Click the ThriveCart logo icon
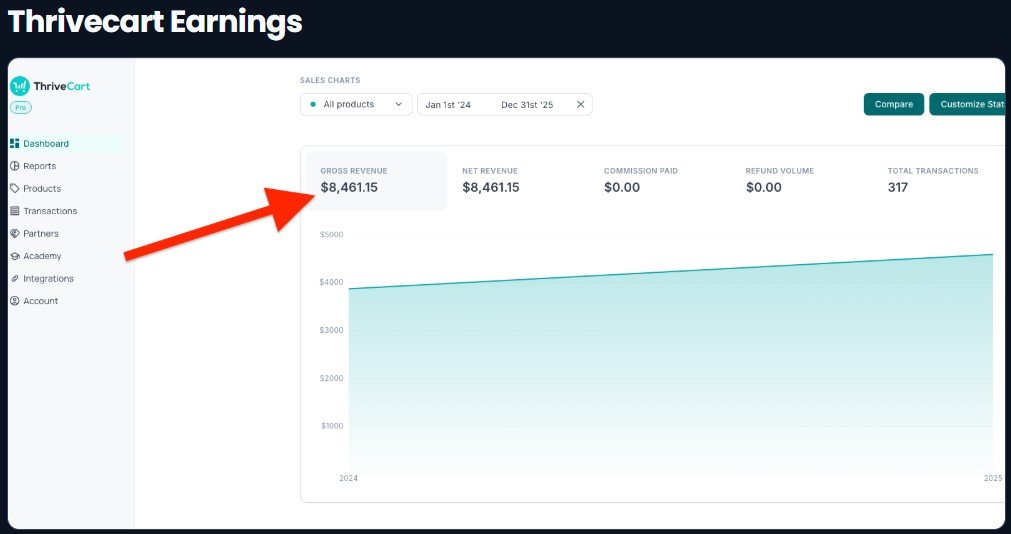 click(20, 86)
